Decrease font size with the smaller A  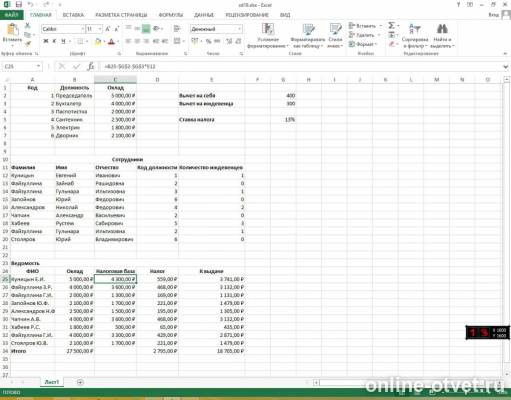(117, 29)
